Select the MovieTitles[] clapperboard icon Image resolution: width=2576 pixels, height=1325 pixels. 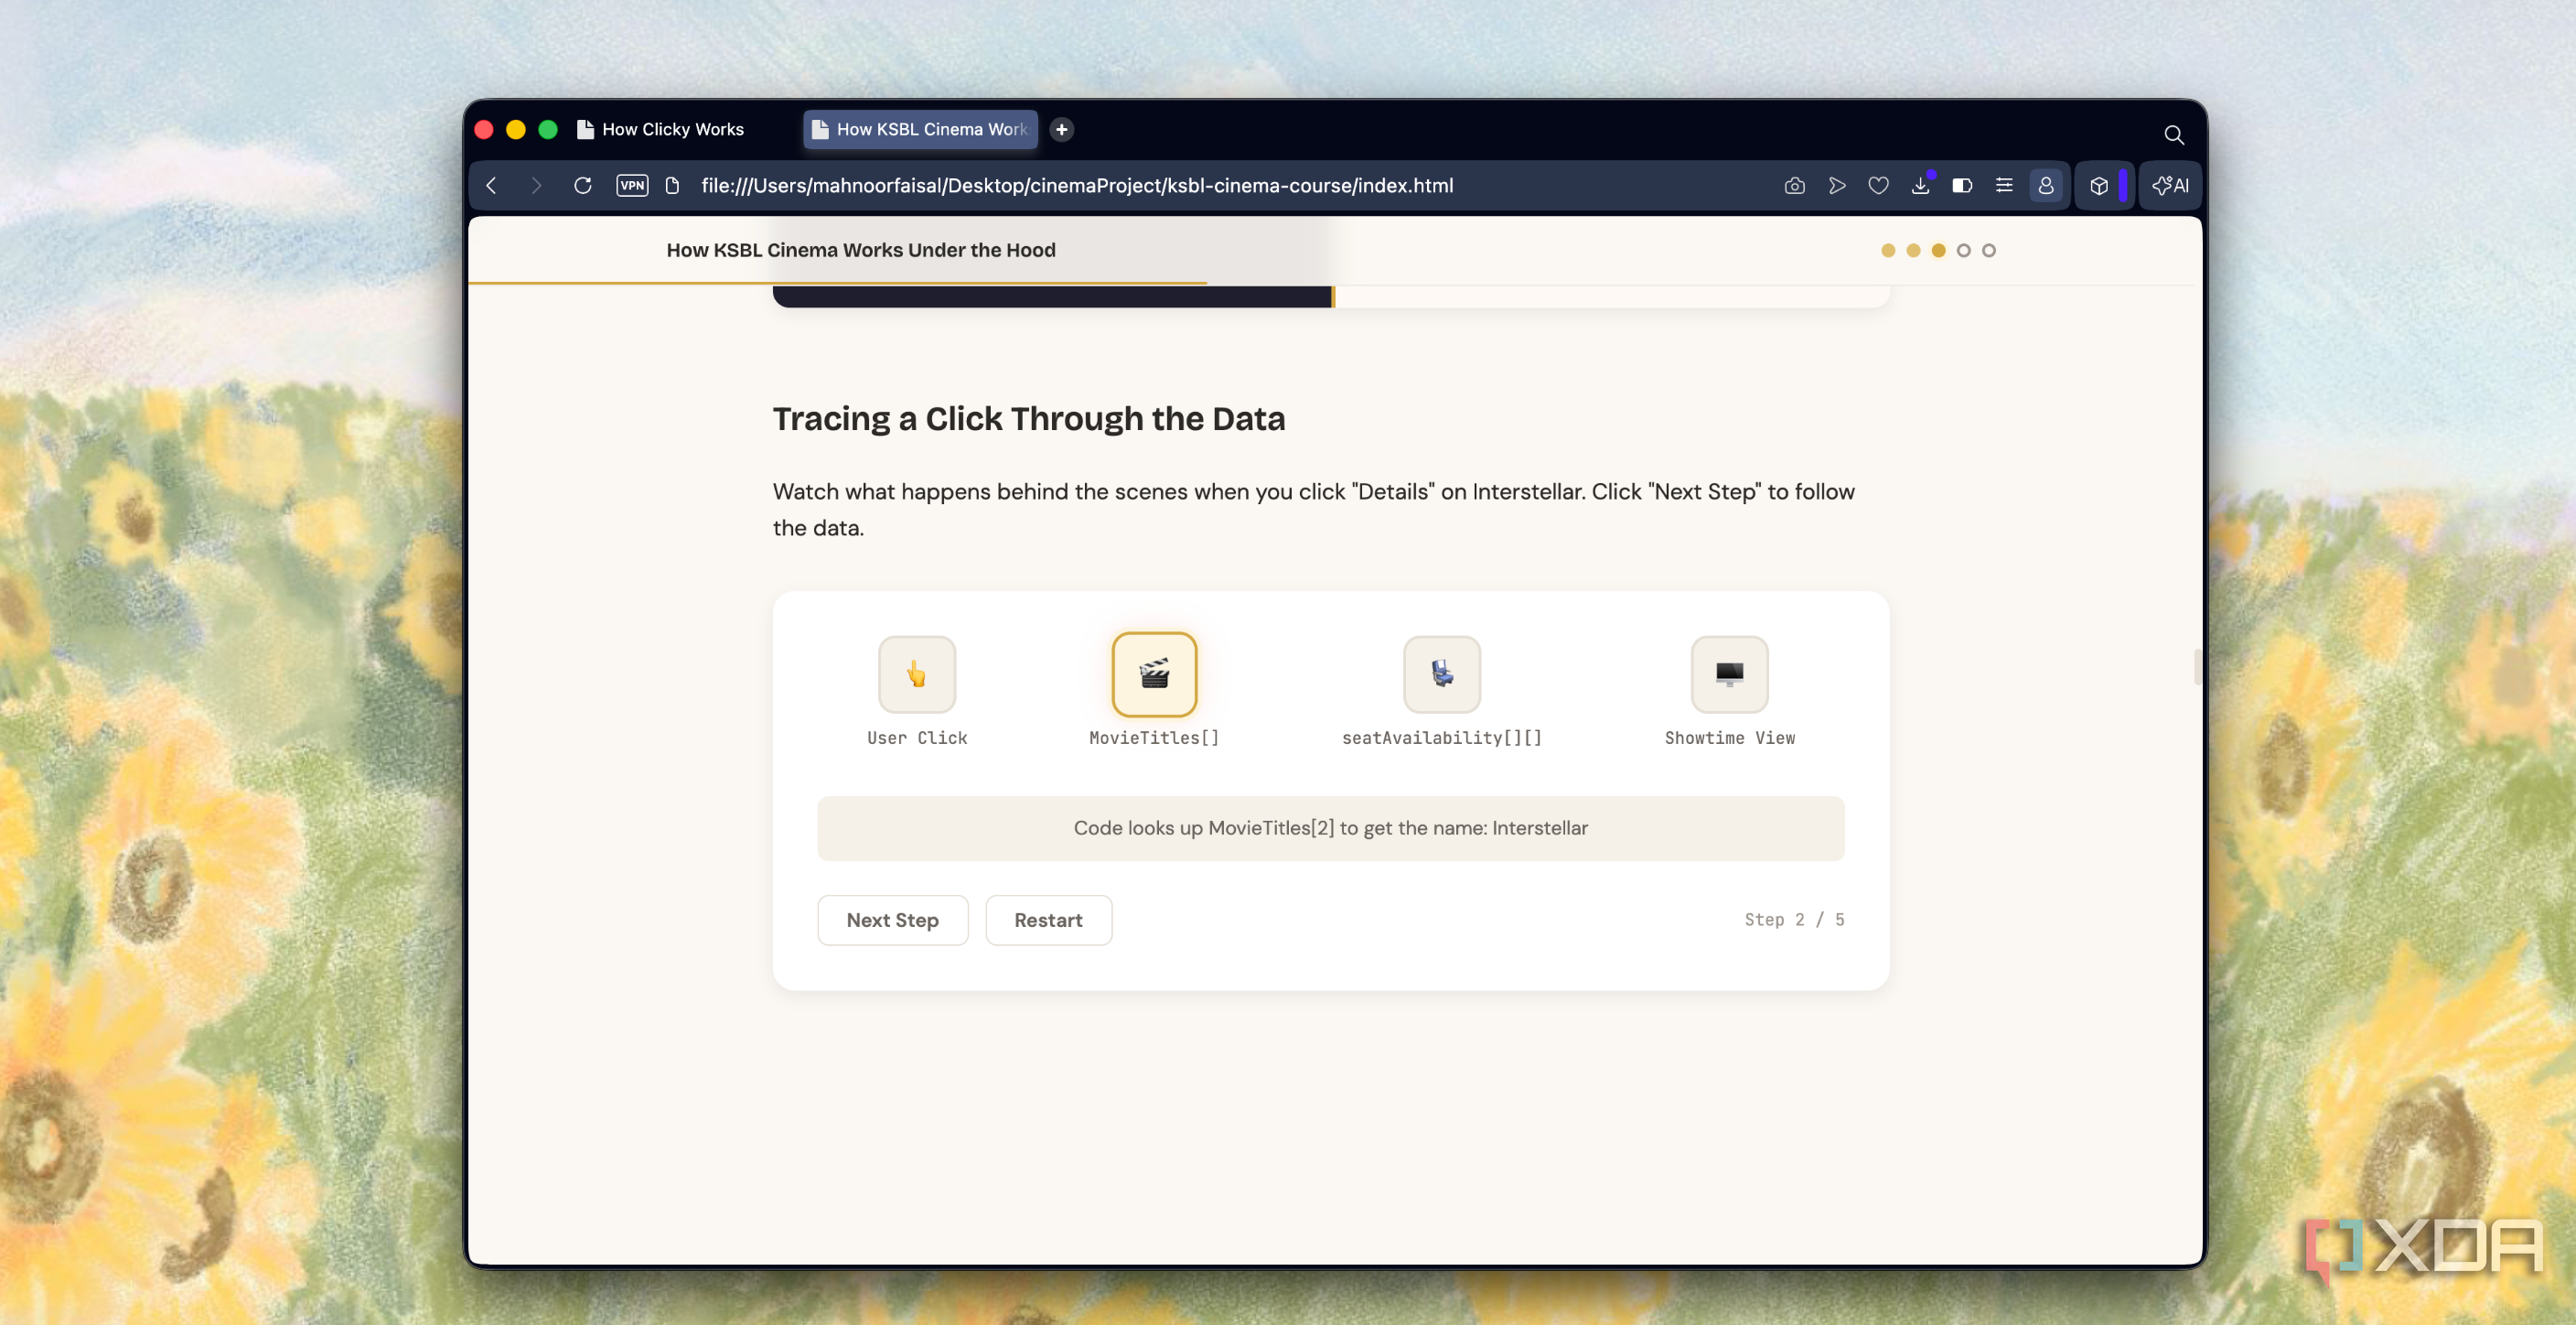point(1154,674)
